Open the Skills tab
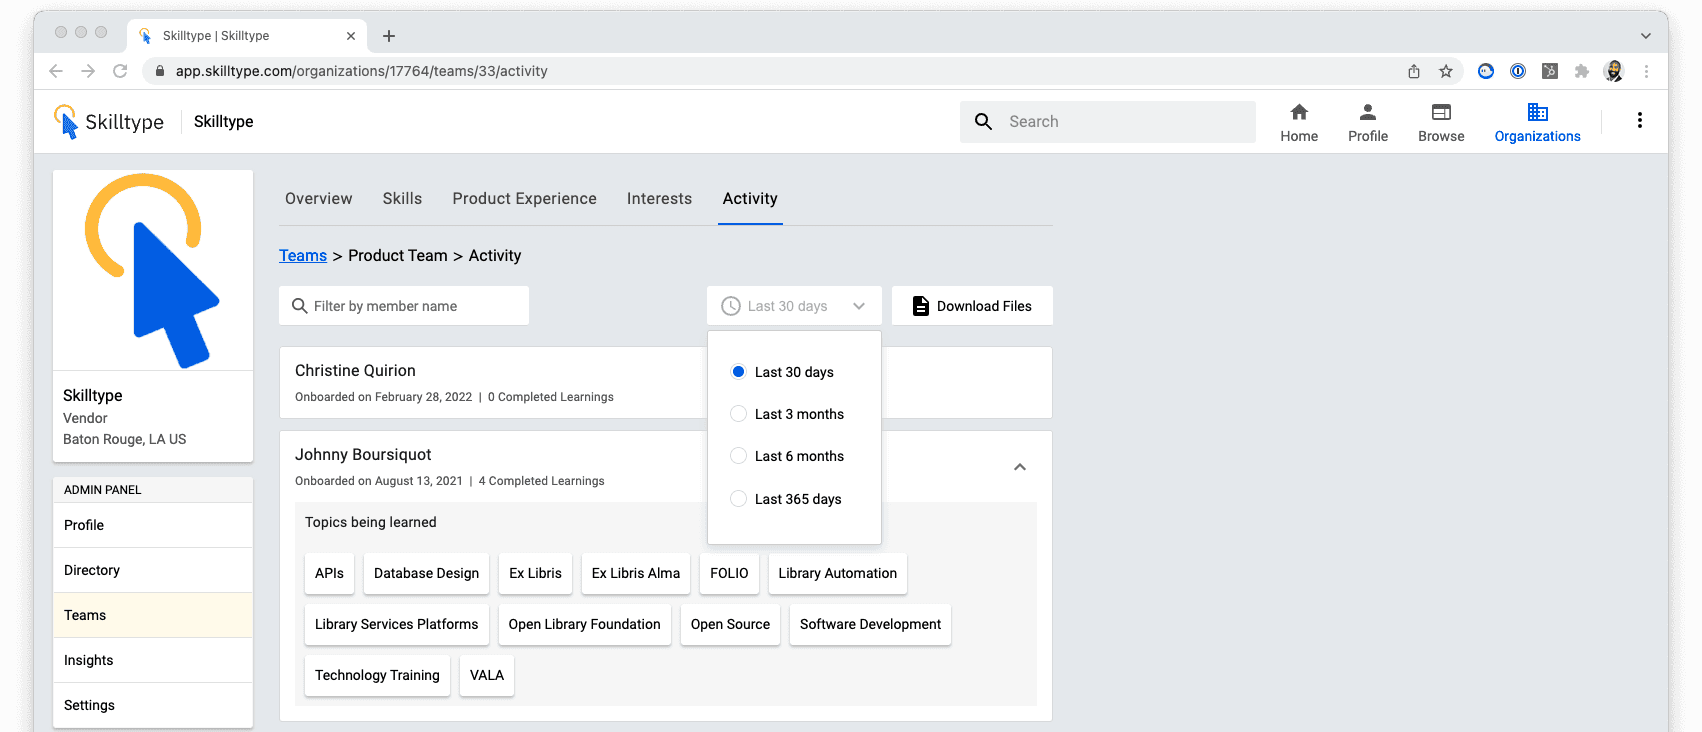 pos(402,199)
